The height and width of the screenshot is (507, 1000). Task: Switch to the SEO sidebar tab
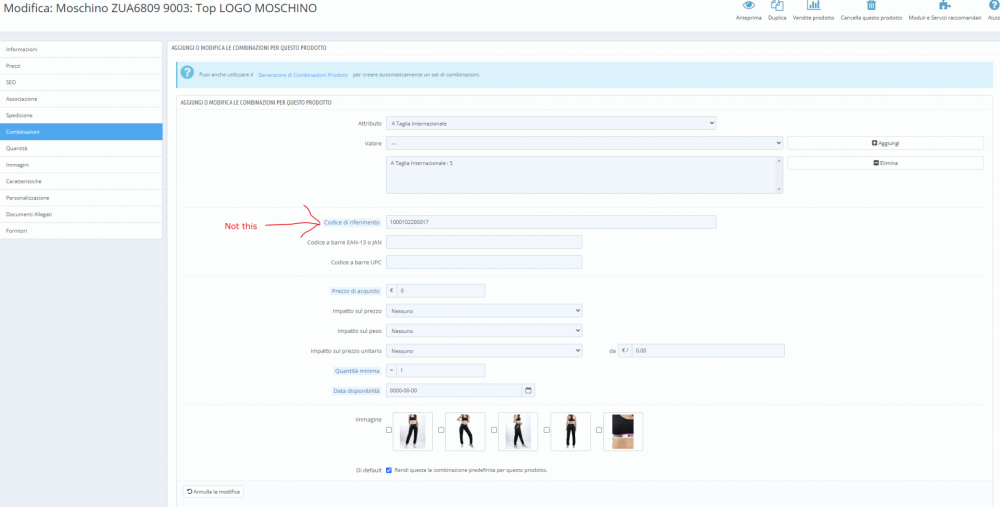tap(81, 82)
